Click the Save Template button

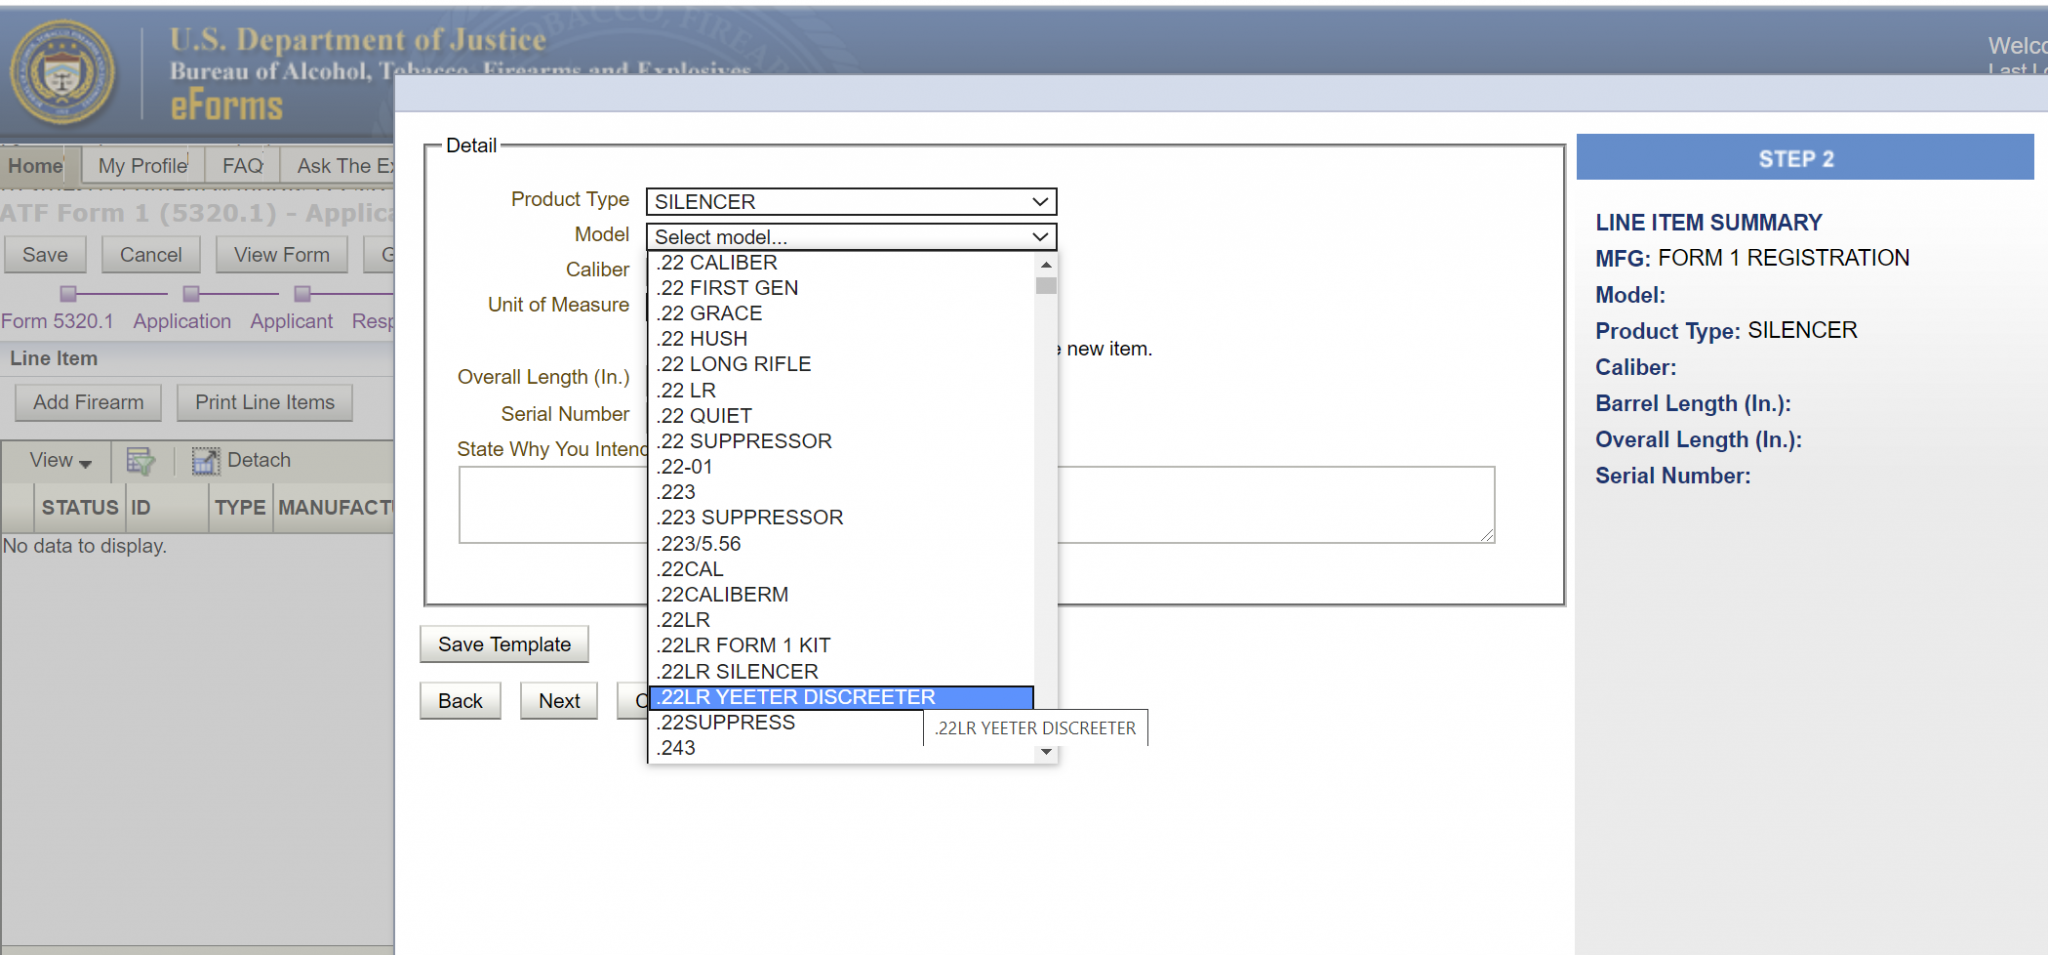pos(504,645)
